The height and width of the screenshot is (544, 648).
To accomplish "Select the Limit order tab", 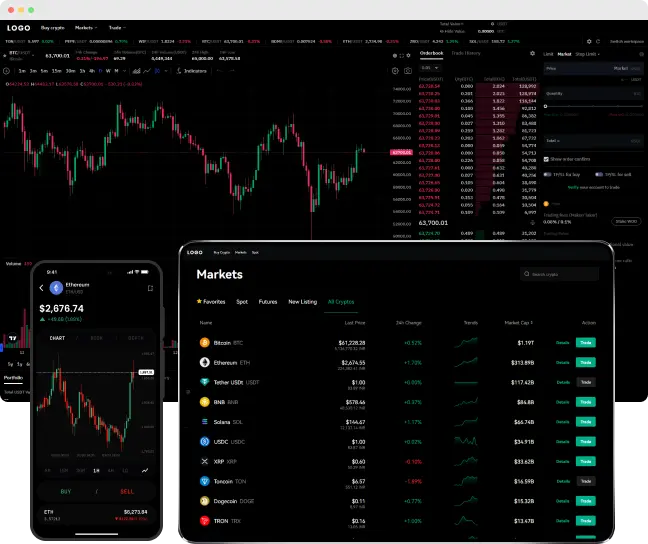I will [x=548, y=54].
